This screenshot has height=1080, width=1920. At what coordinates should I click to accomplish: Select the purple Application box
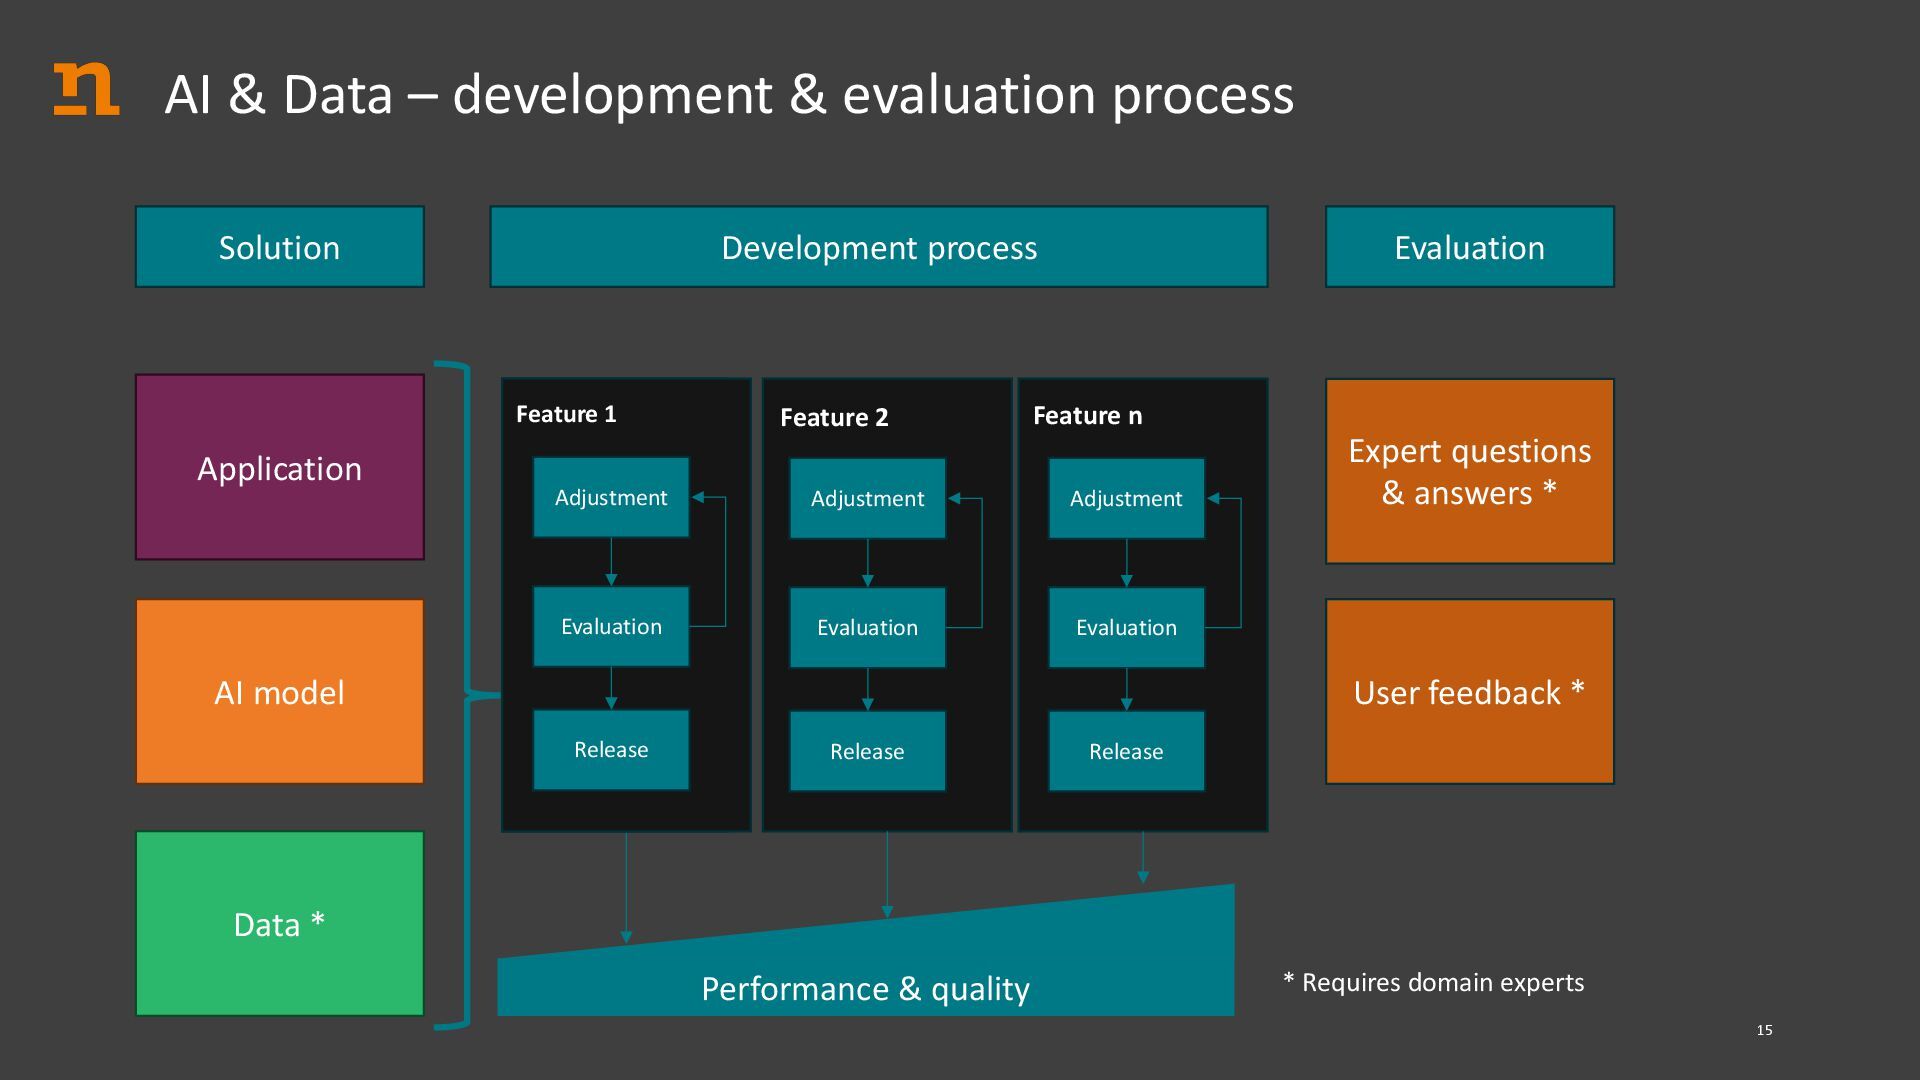pyautogui.click(x=280, y=467)
